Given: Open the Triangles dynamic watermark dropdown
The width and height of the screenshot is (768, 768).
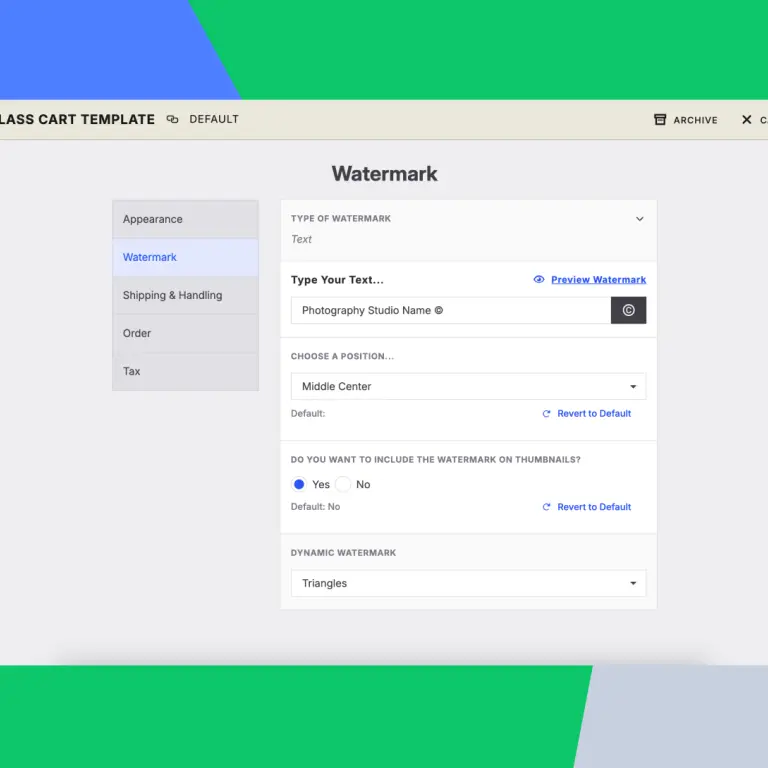Looking at the screenshot, I should (x=468, y=583).
